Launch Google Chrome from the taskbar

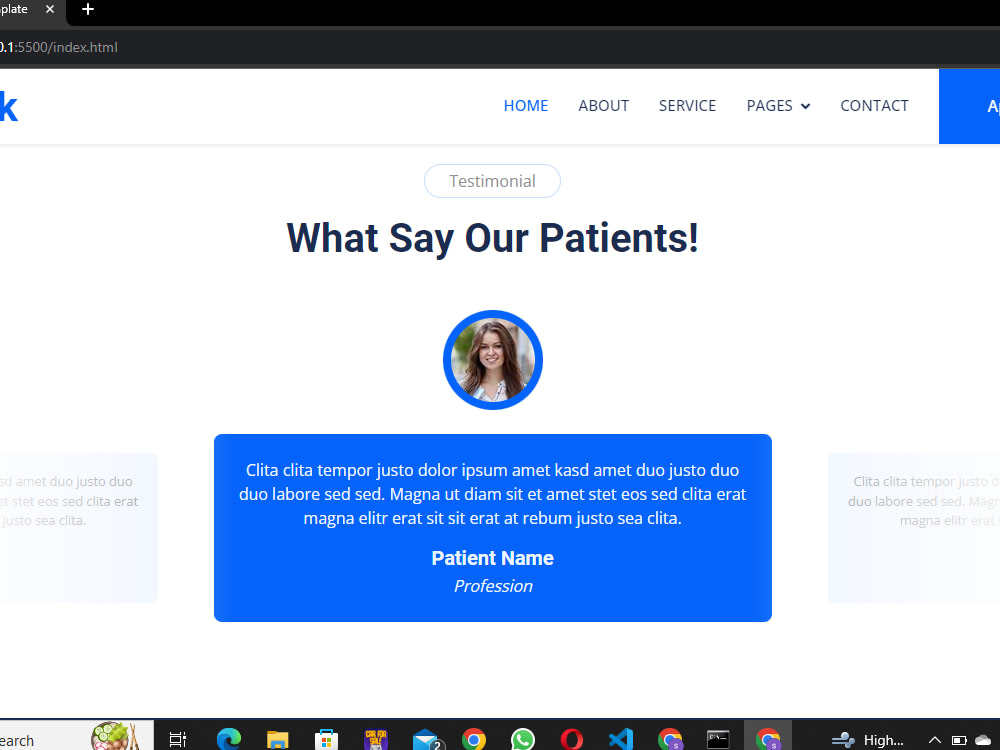474,740
